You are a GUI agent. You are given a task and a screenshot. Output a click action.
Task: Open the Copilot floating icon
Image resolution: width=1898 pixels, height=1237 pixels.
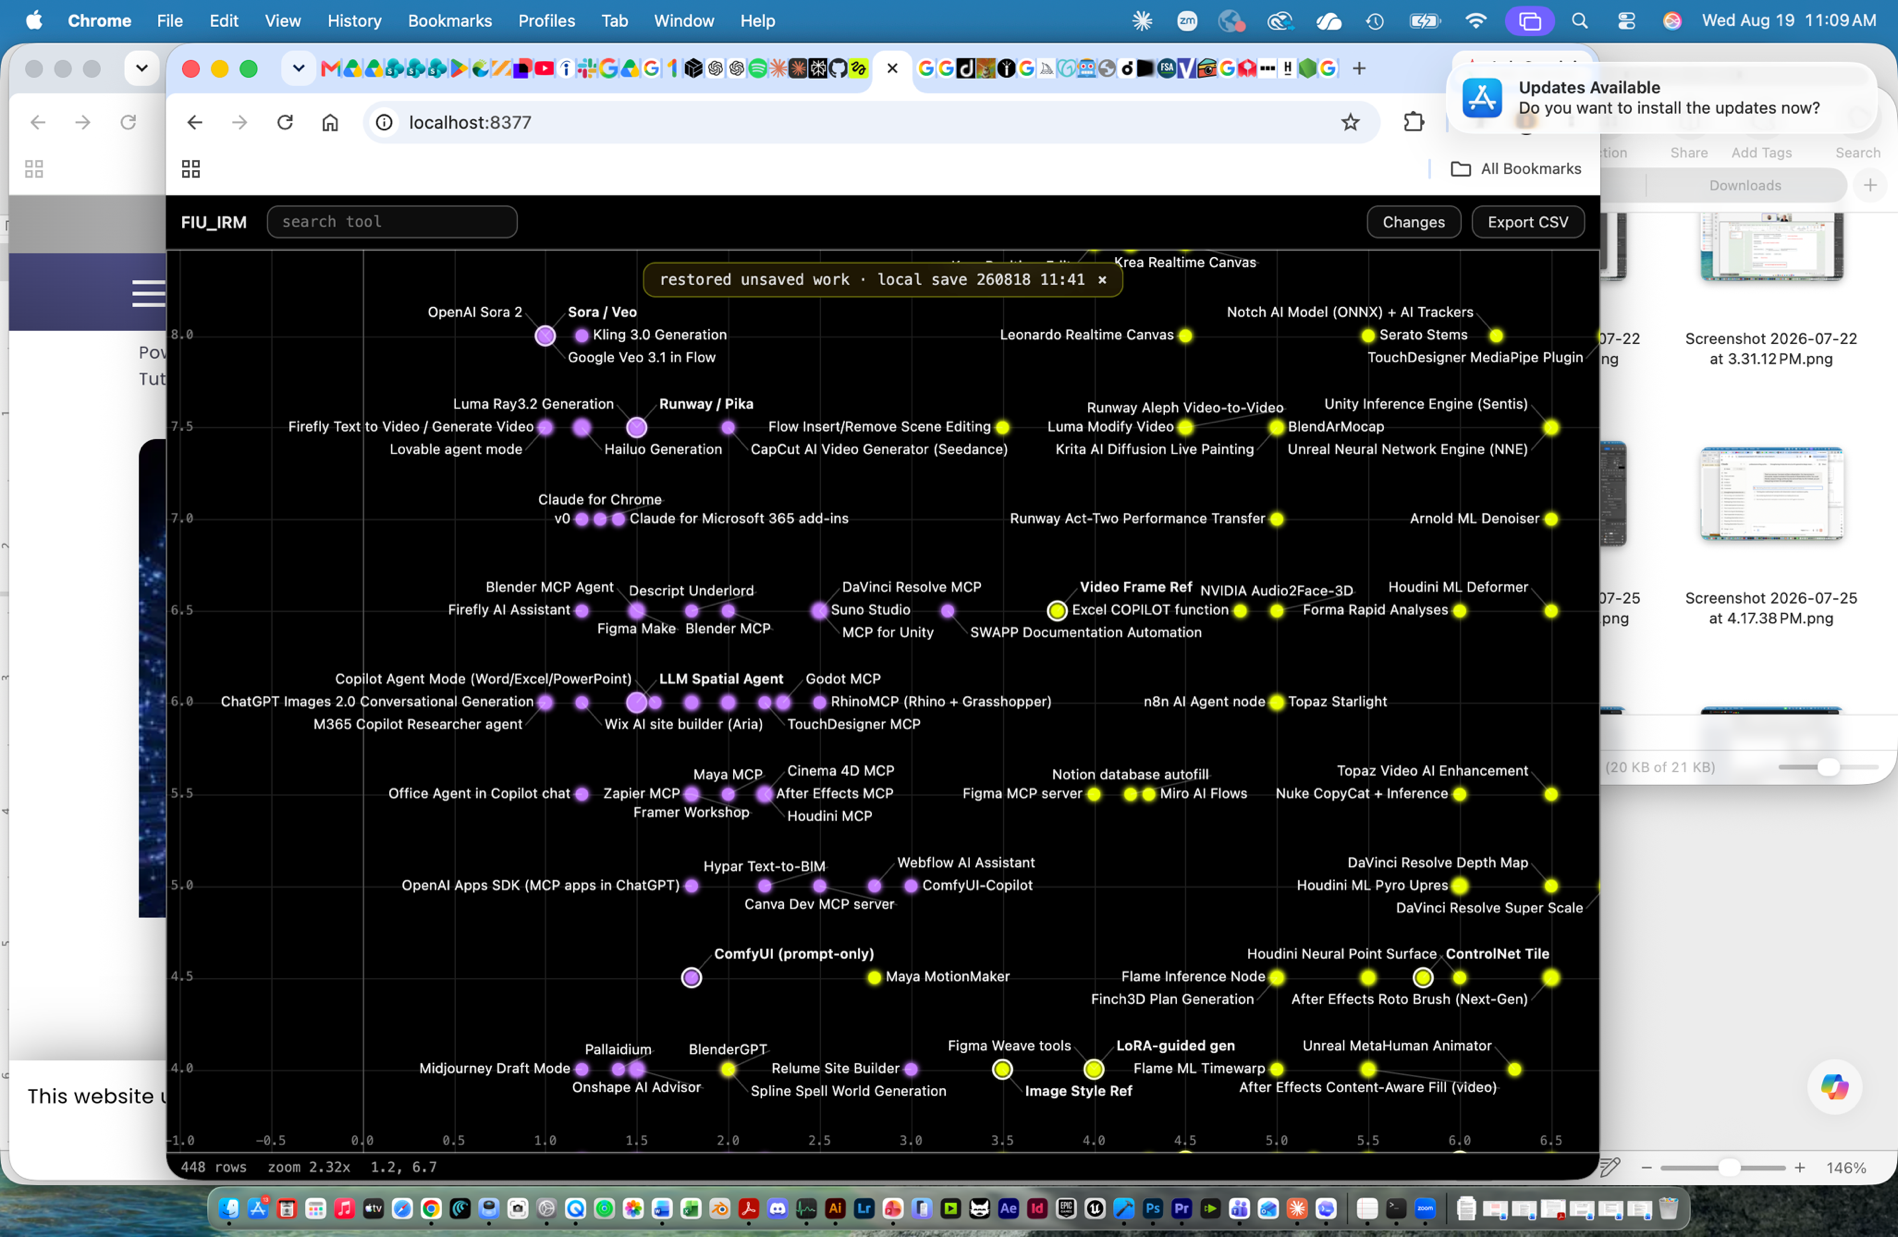1834,1086
